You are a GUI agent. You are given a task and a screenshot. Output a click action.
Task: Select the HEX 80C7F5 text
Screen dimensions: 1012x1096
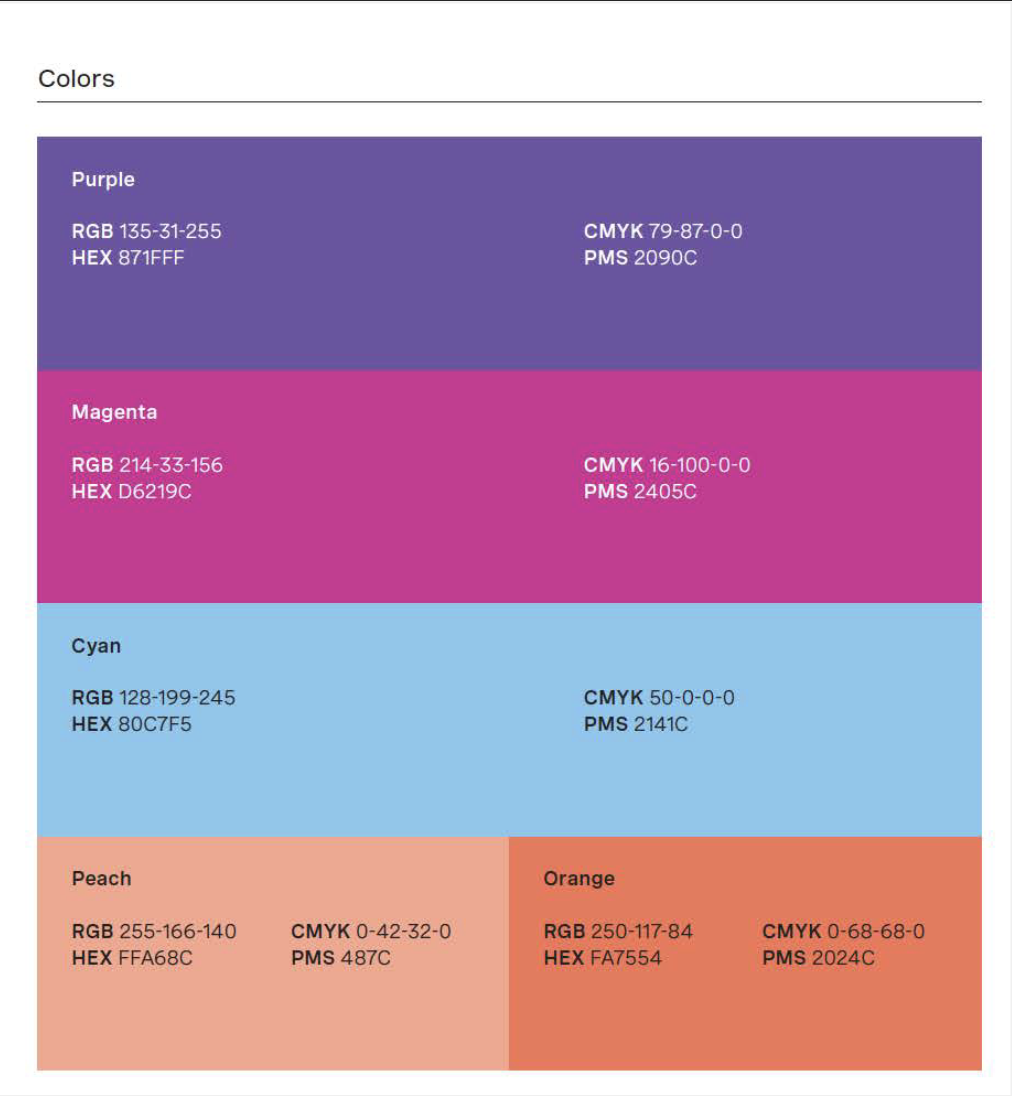131,724
